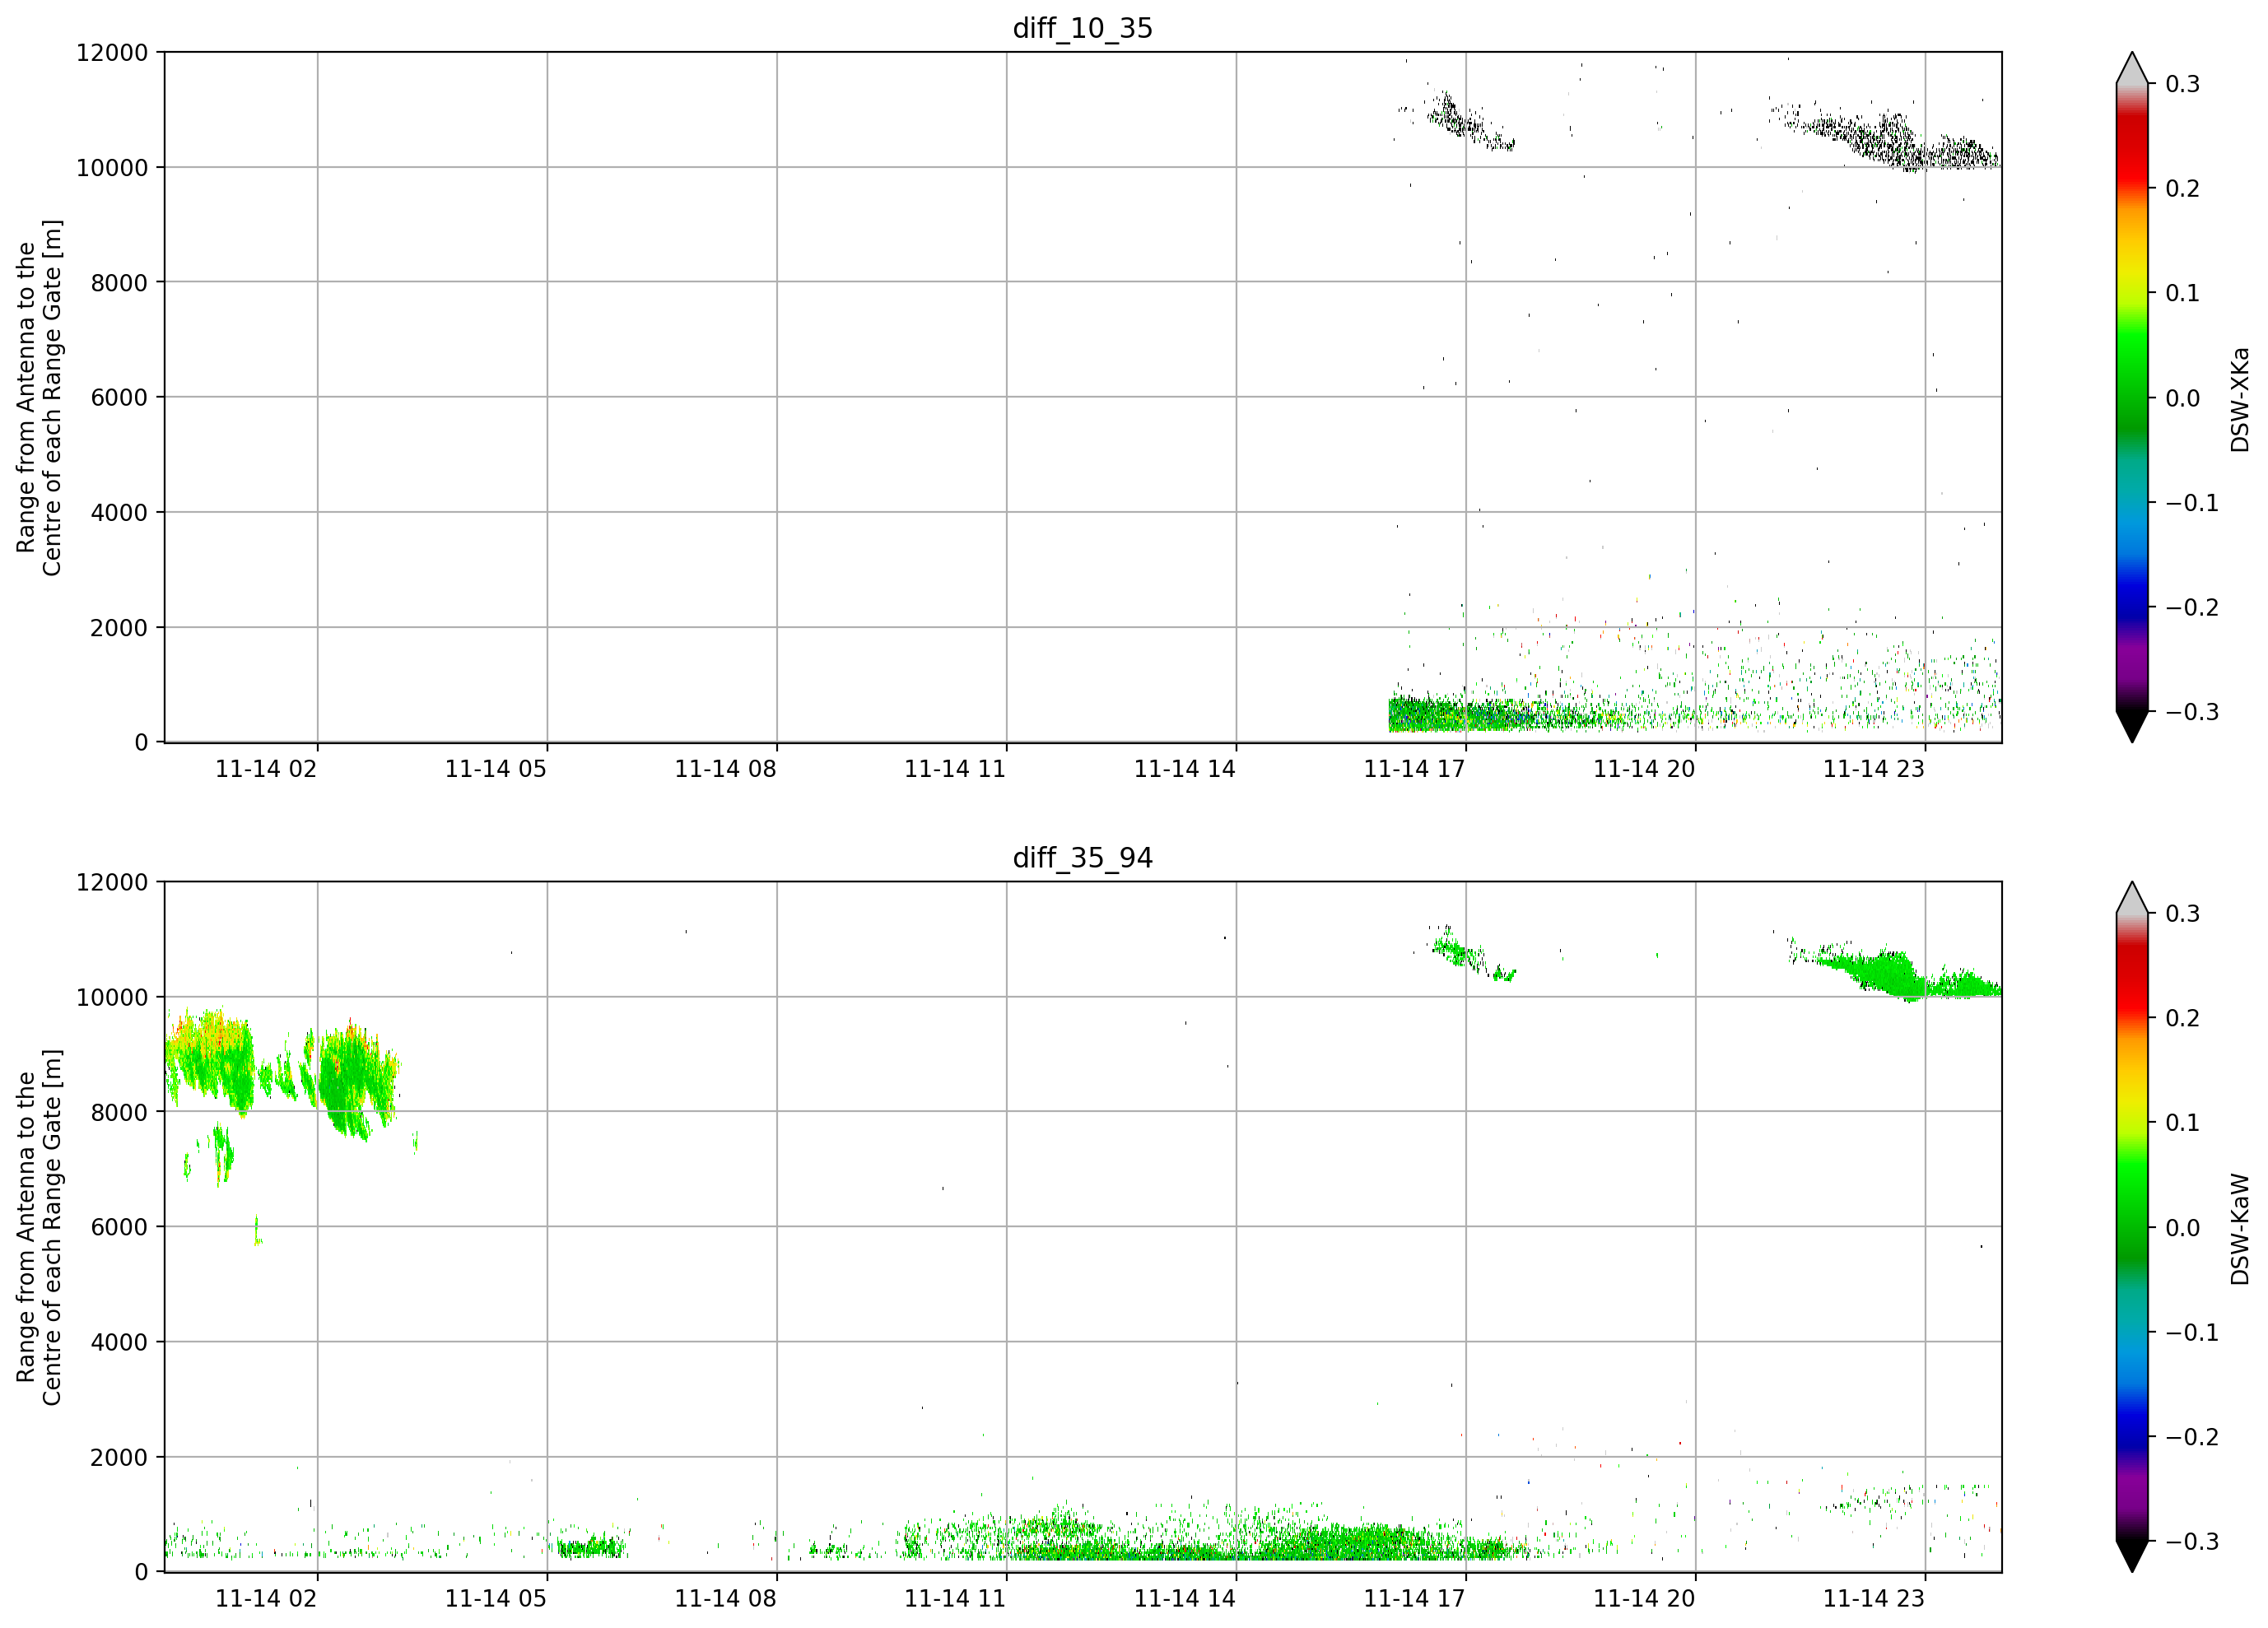Select the DSW-XKa colorbar label
This screenshot has width=2268, height=1628.
click(2239, 399)
